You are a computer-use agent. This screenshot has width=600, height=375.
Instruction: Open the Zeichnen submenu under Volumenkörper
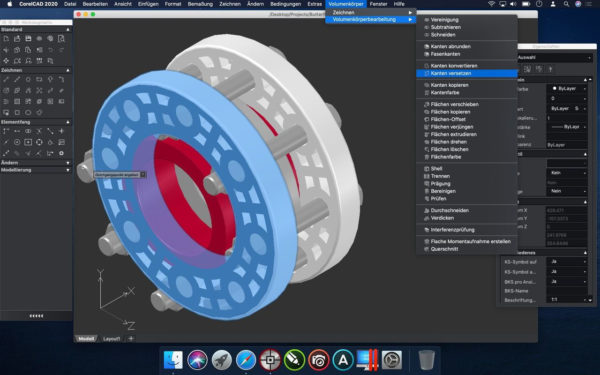point(370,12)
